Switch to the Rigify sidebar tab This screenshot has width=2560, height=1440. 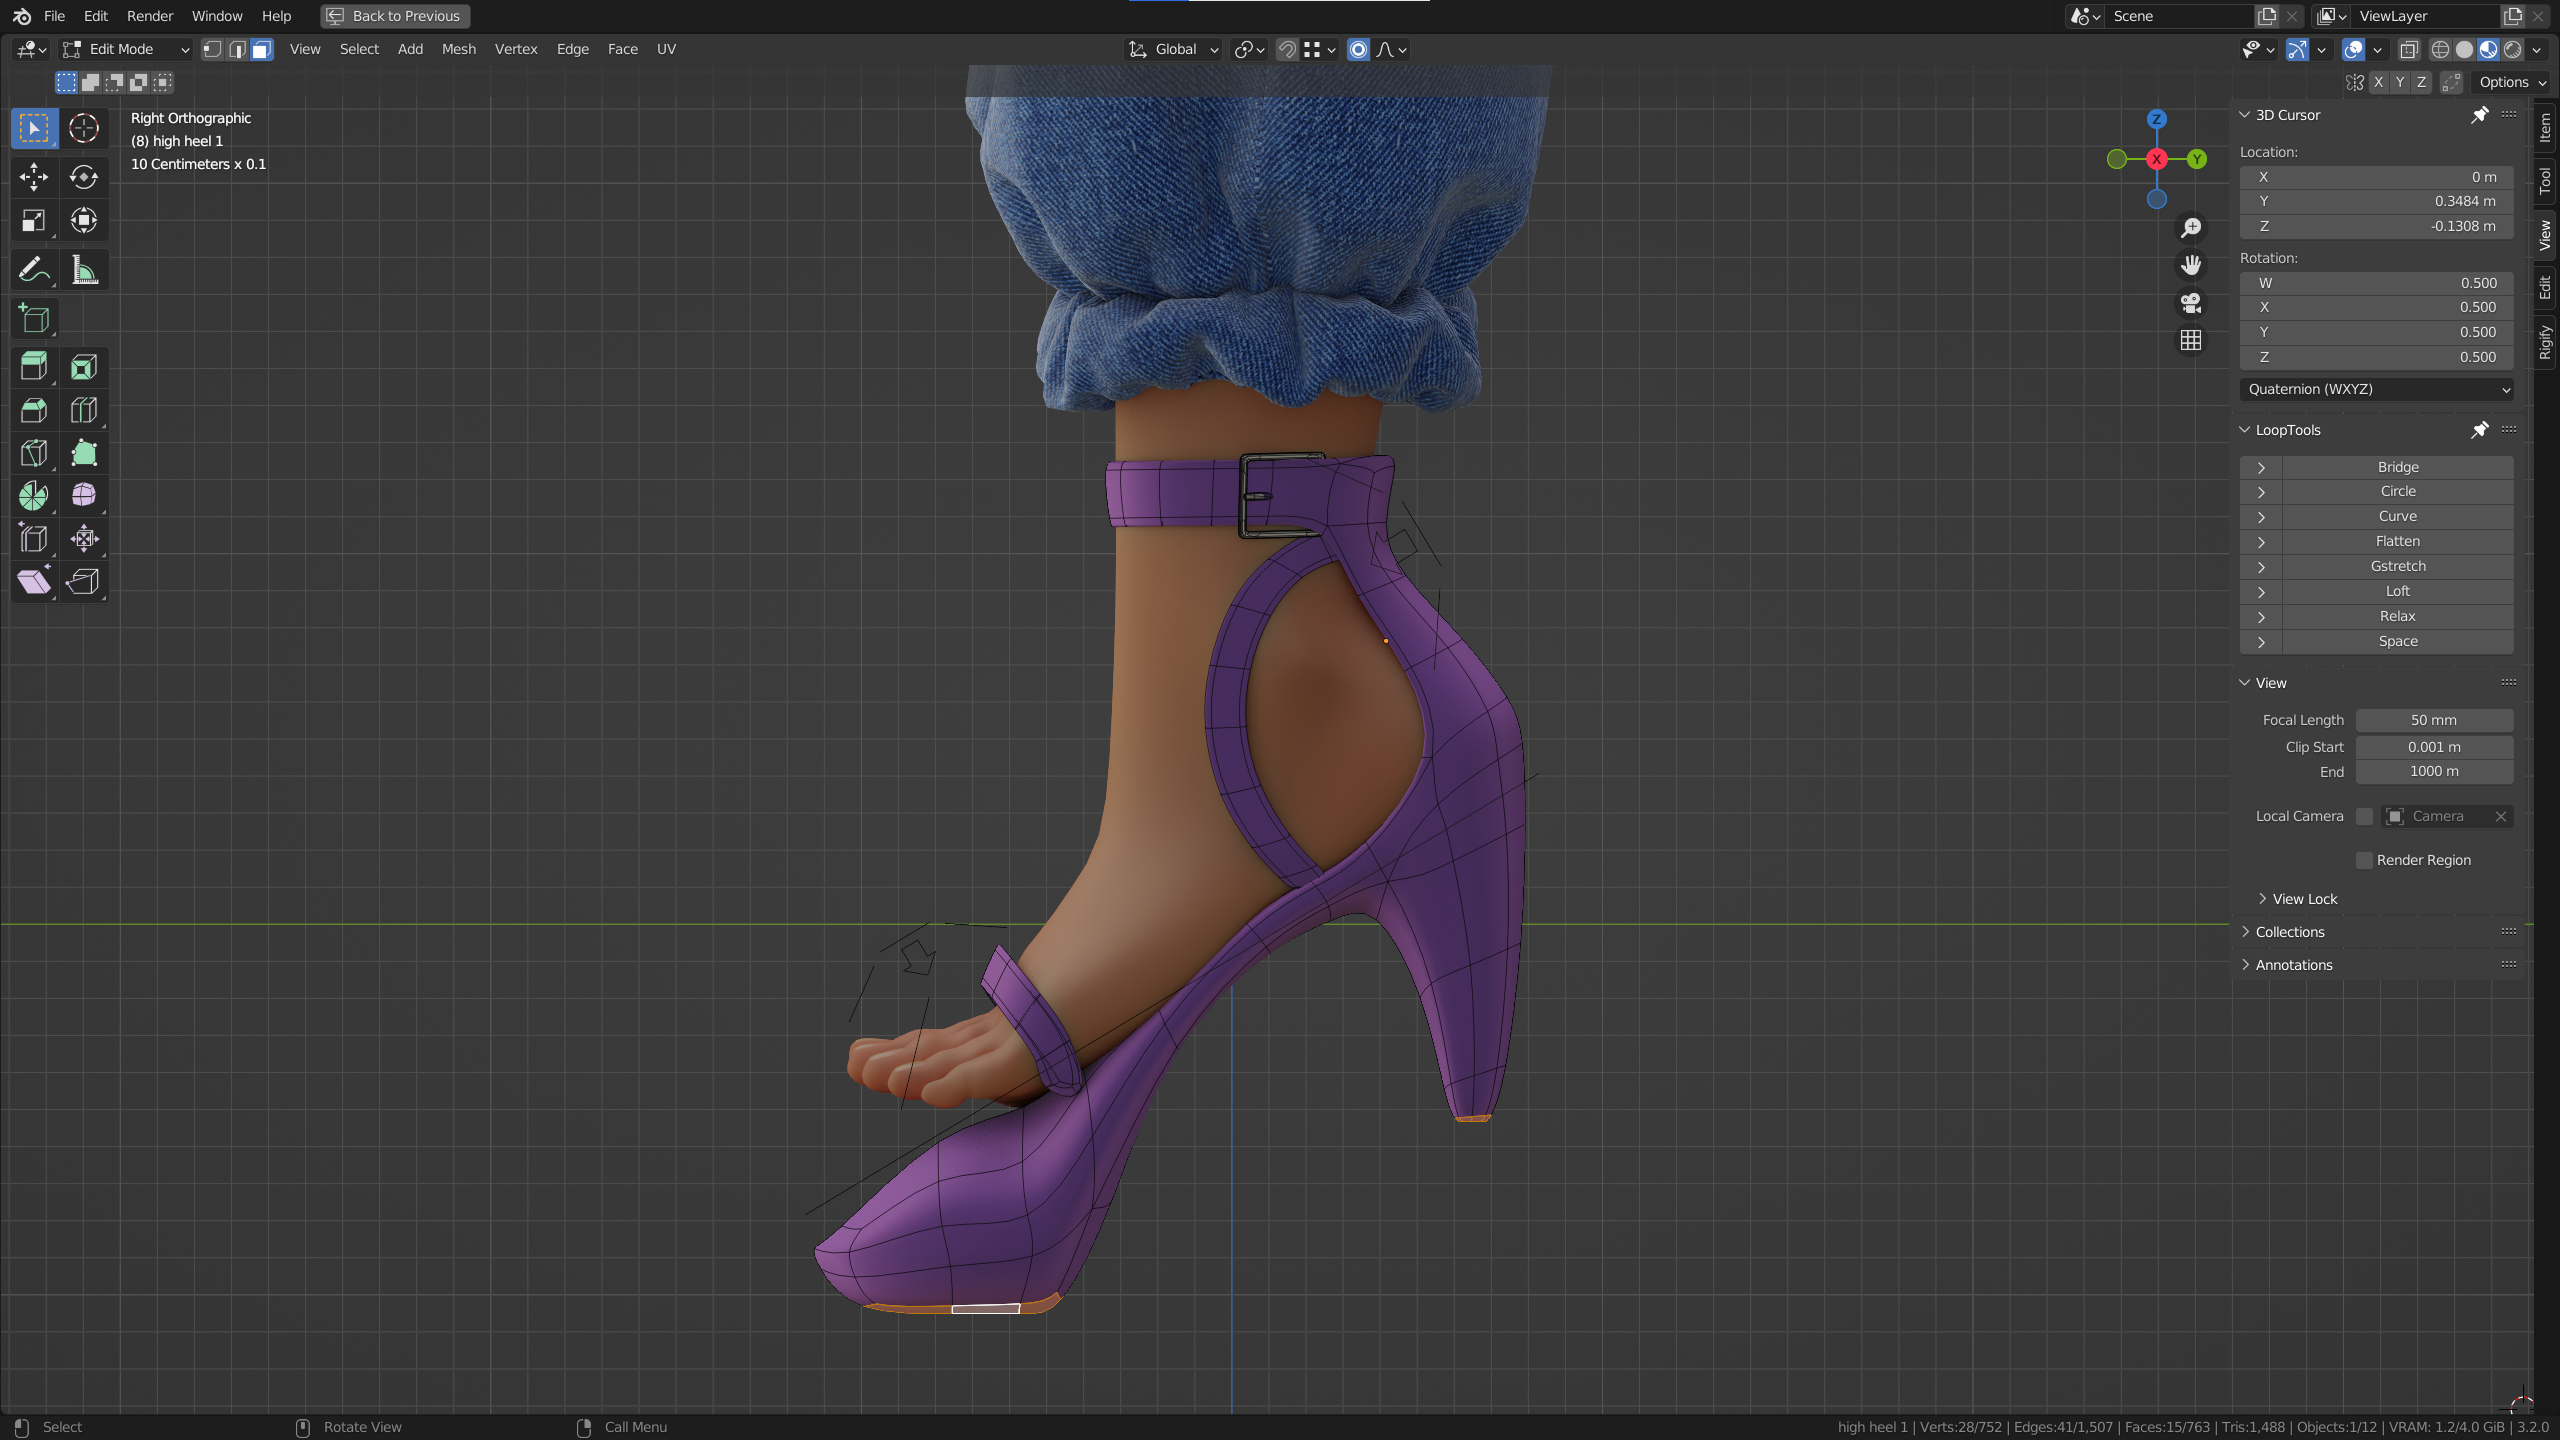click(2545, 342)
